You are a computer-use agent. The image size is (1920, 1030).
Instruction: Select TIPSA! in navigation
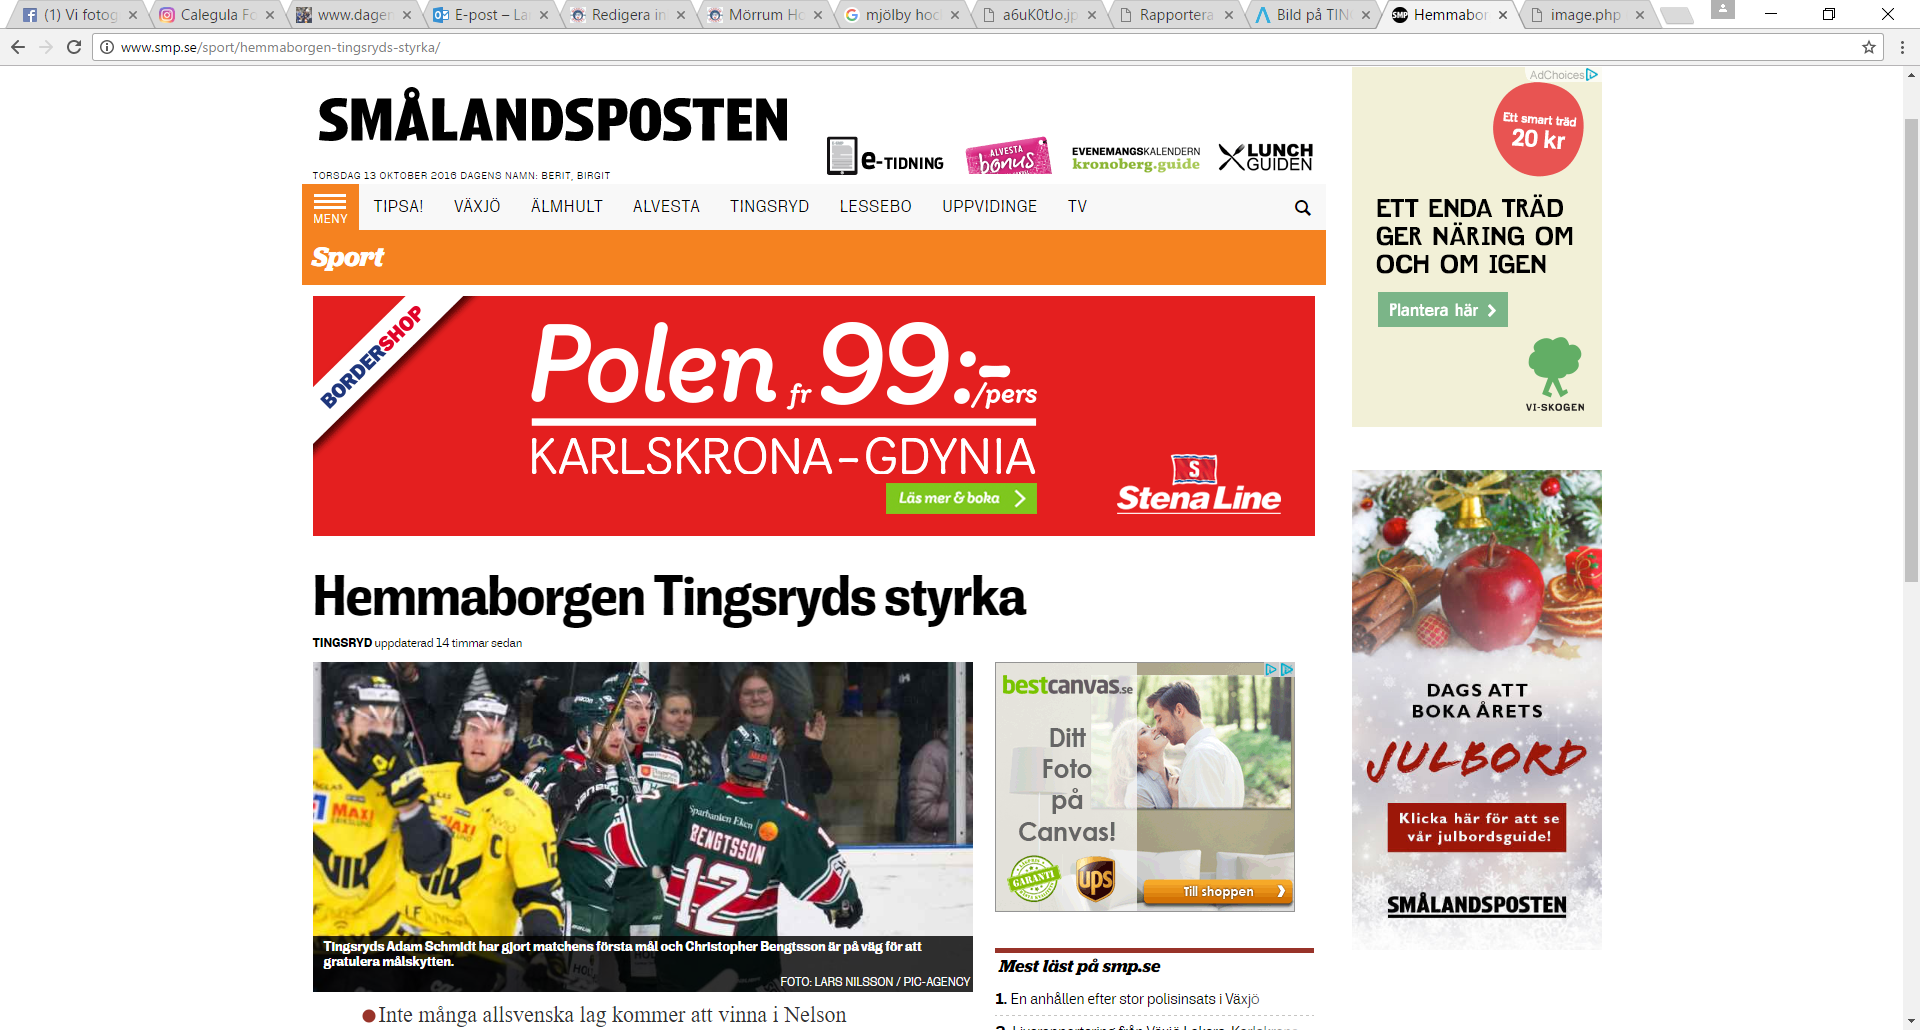[x=398, y=207]
